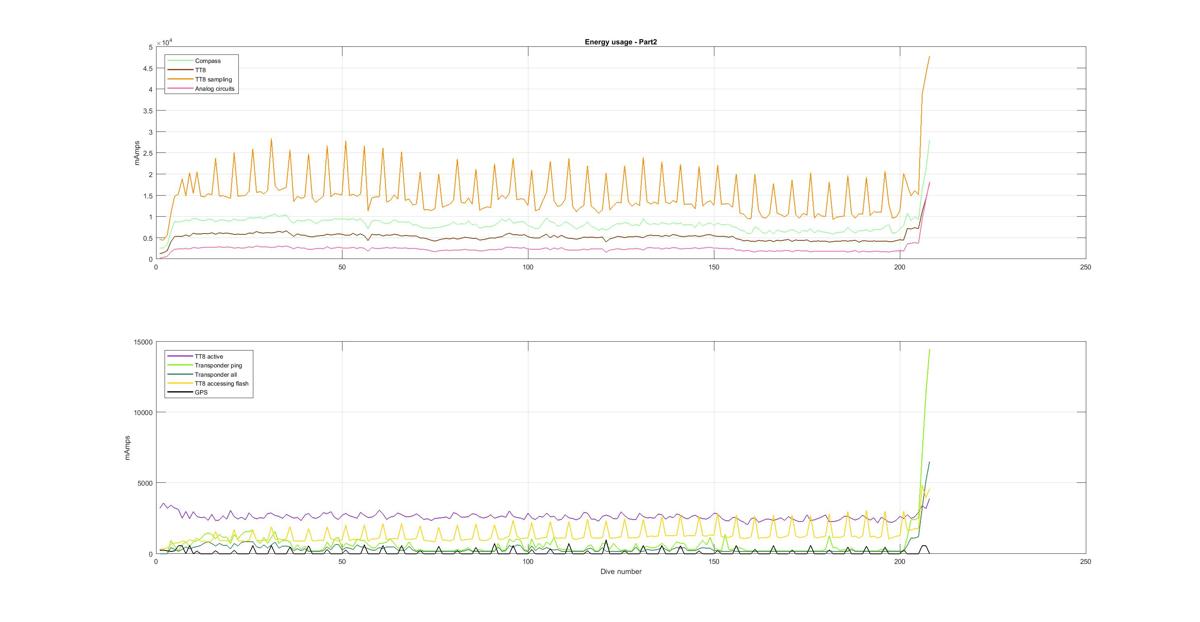Click the yellow line sample beside 'TT8 accessing flash'
This screenshot has width=1200, height=622.
coord(180,383)
